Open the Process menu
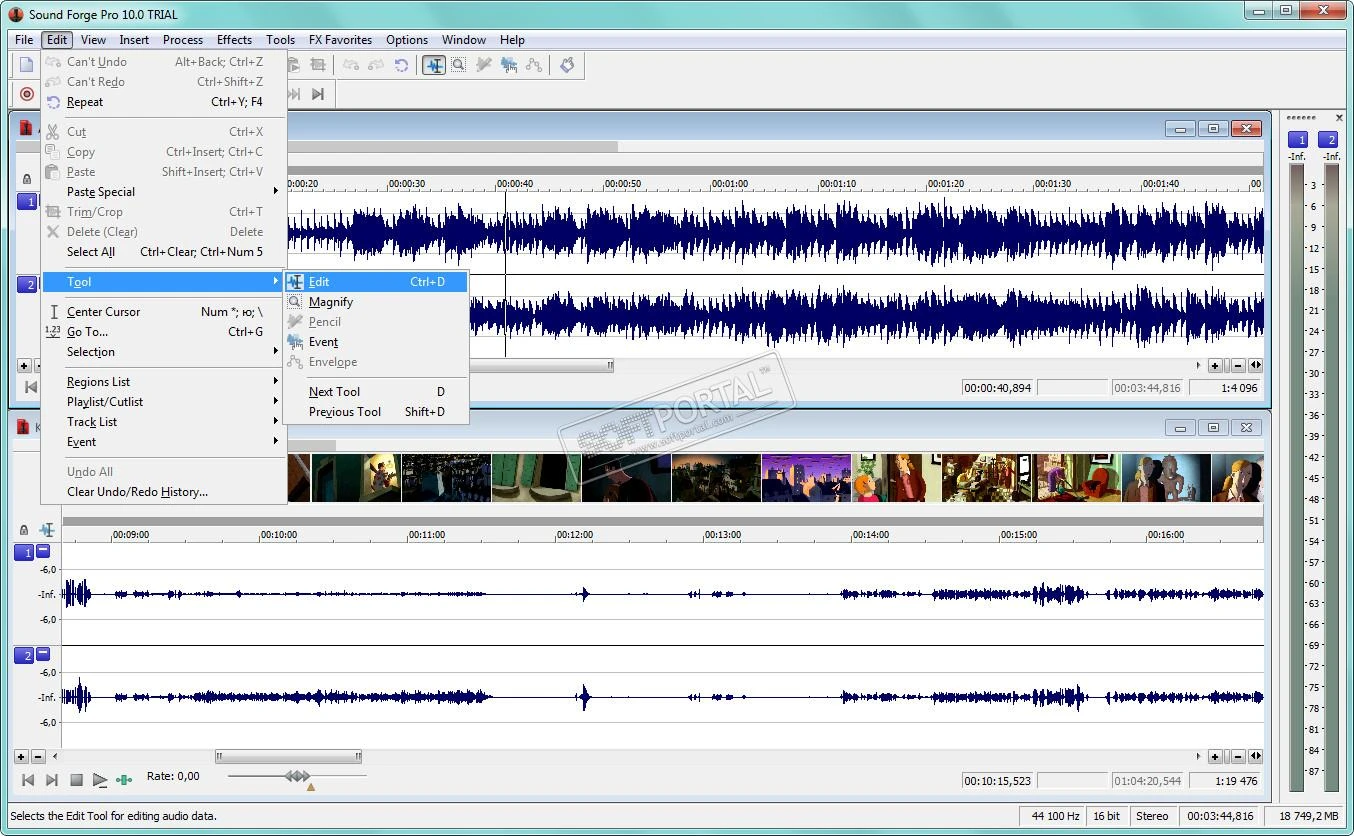Image resolution: width=1354 pixels, height=836 pixels. point(183,40)
